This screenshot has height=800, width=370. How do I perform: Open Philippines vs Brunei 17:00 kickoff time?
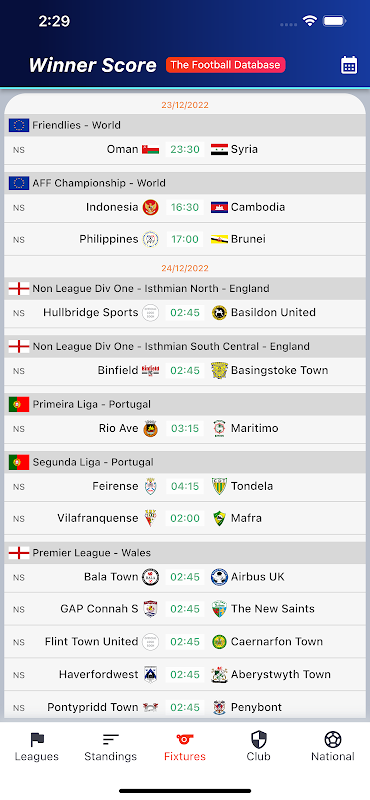[185, 239]
